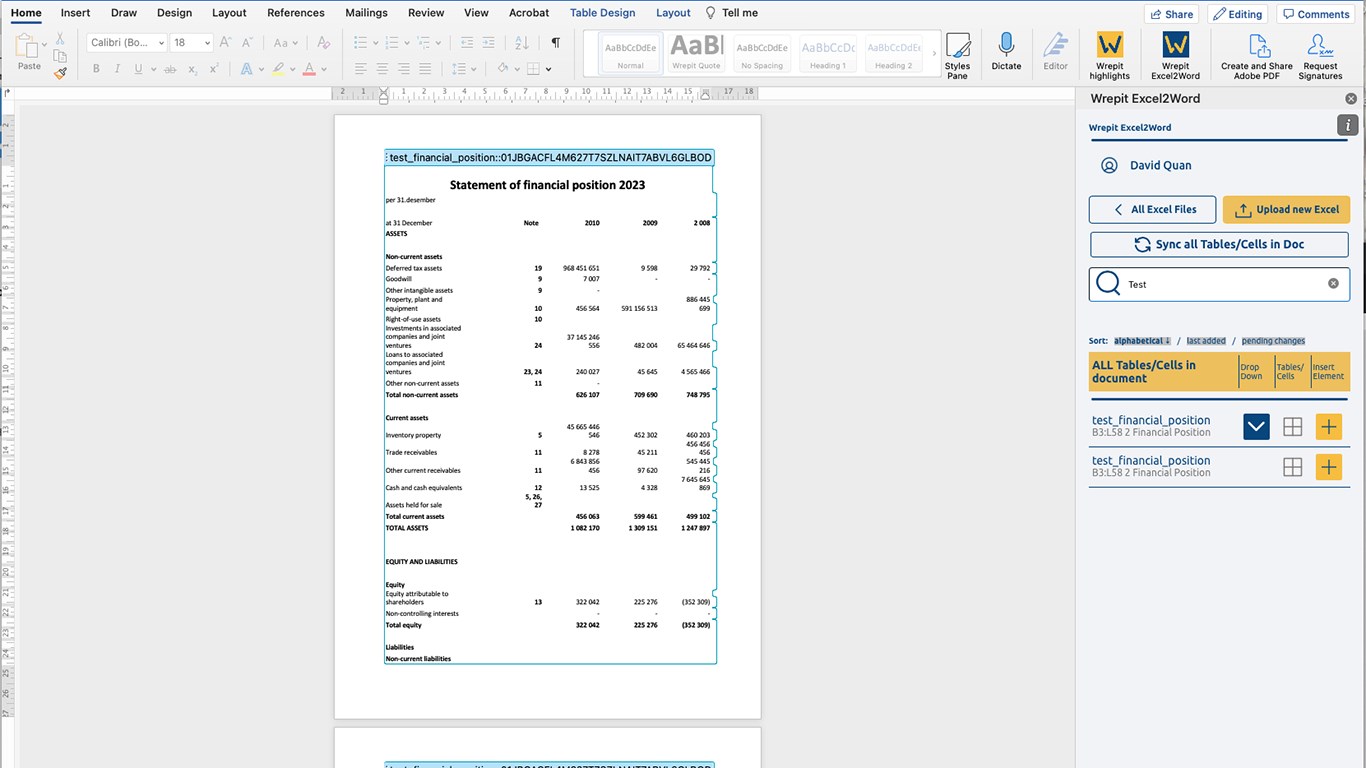This screenshot has width=1366, height=768.
Task: Open Request Signatures
Action: tap(1320, 55)
